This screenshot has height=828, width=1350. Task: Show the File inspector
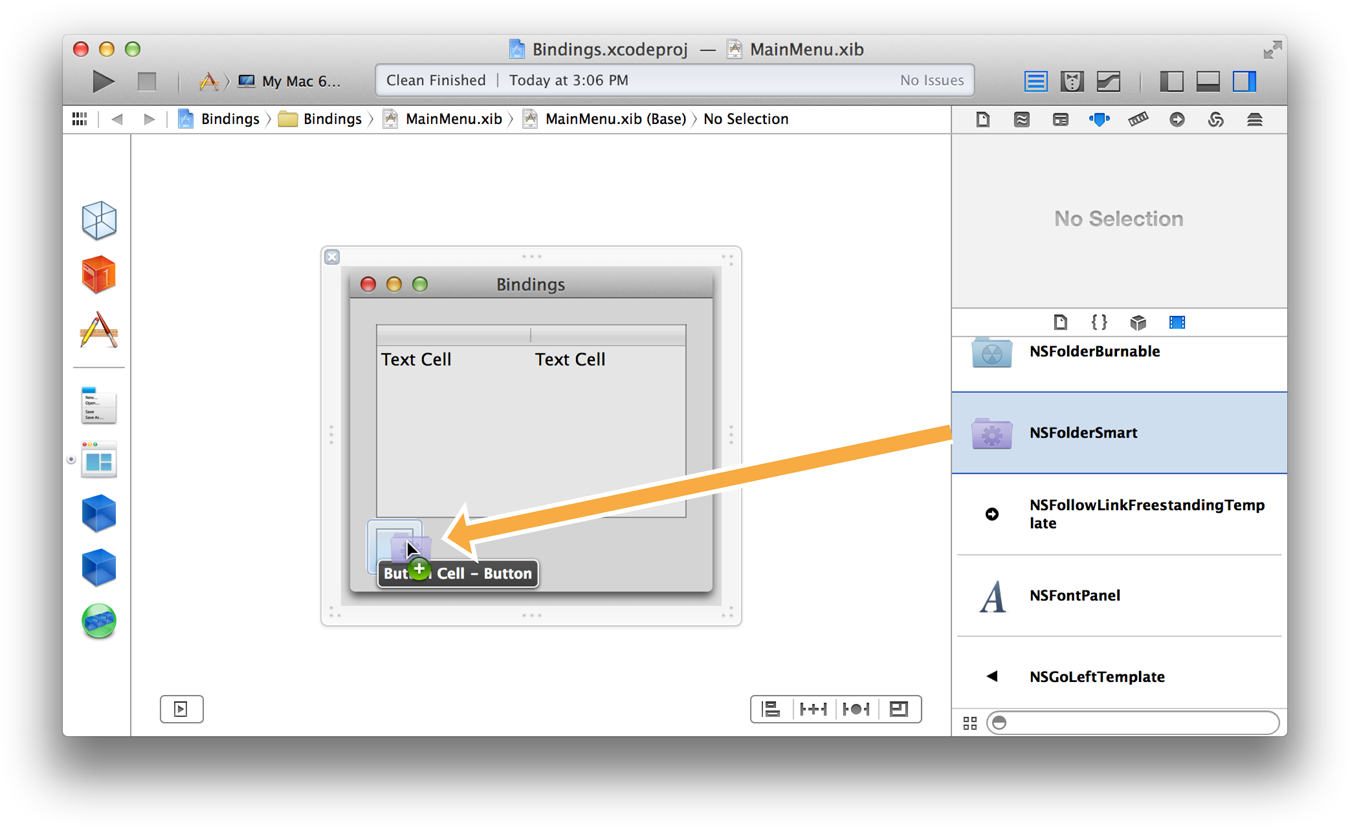click(x=983, y=119)
